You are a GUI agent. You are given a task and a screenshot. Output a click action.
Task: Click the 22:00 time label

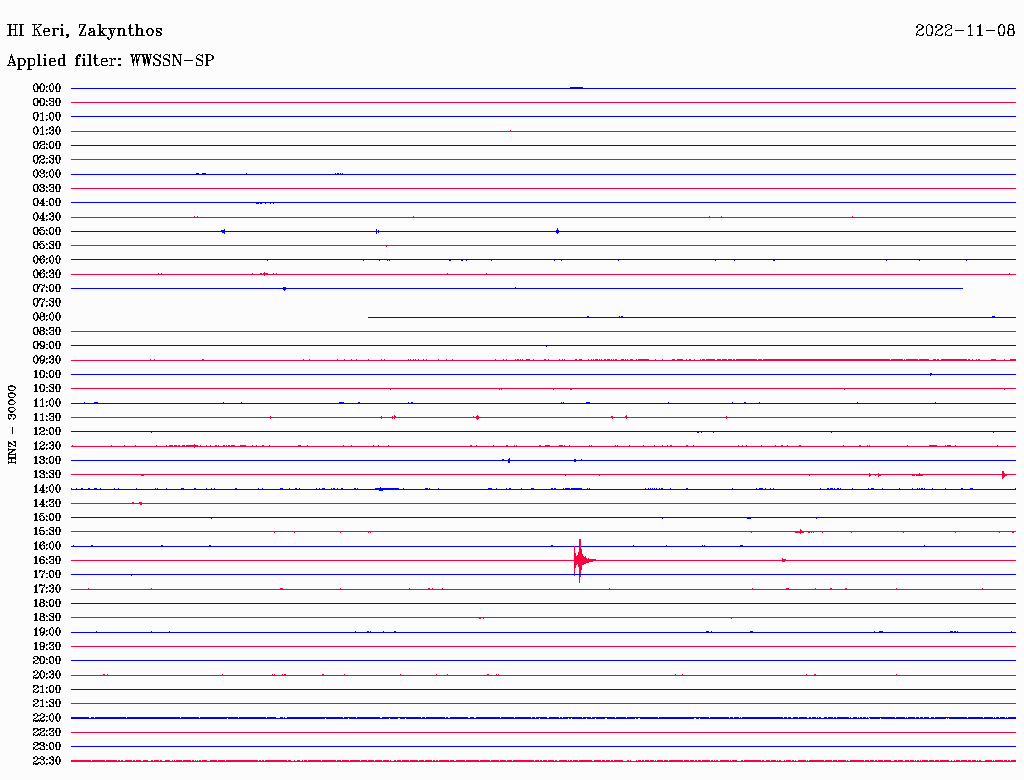coord(47,718)
